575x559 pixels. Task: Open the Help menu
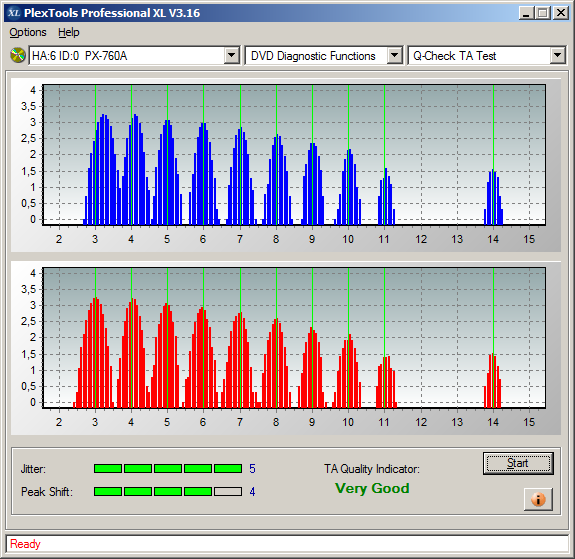coord(69,32)
